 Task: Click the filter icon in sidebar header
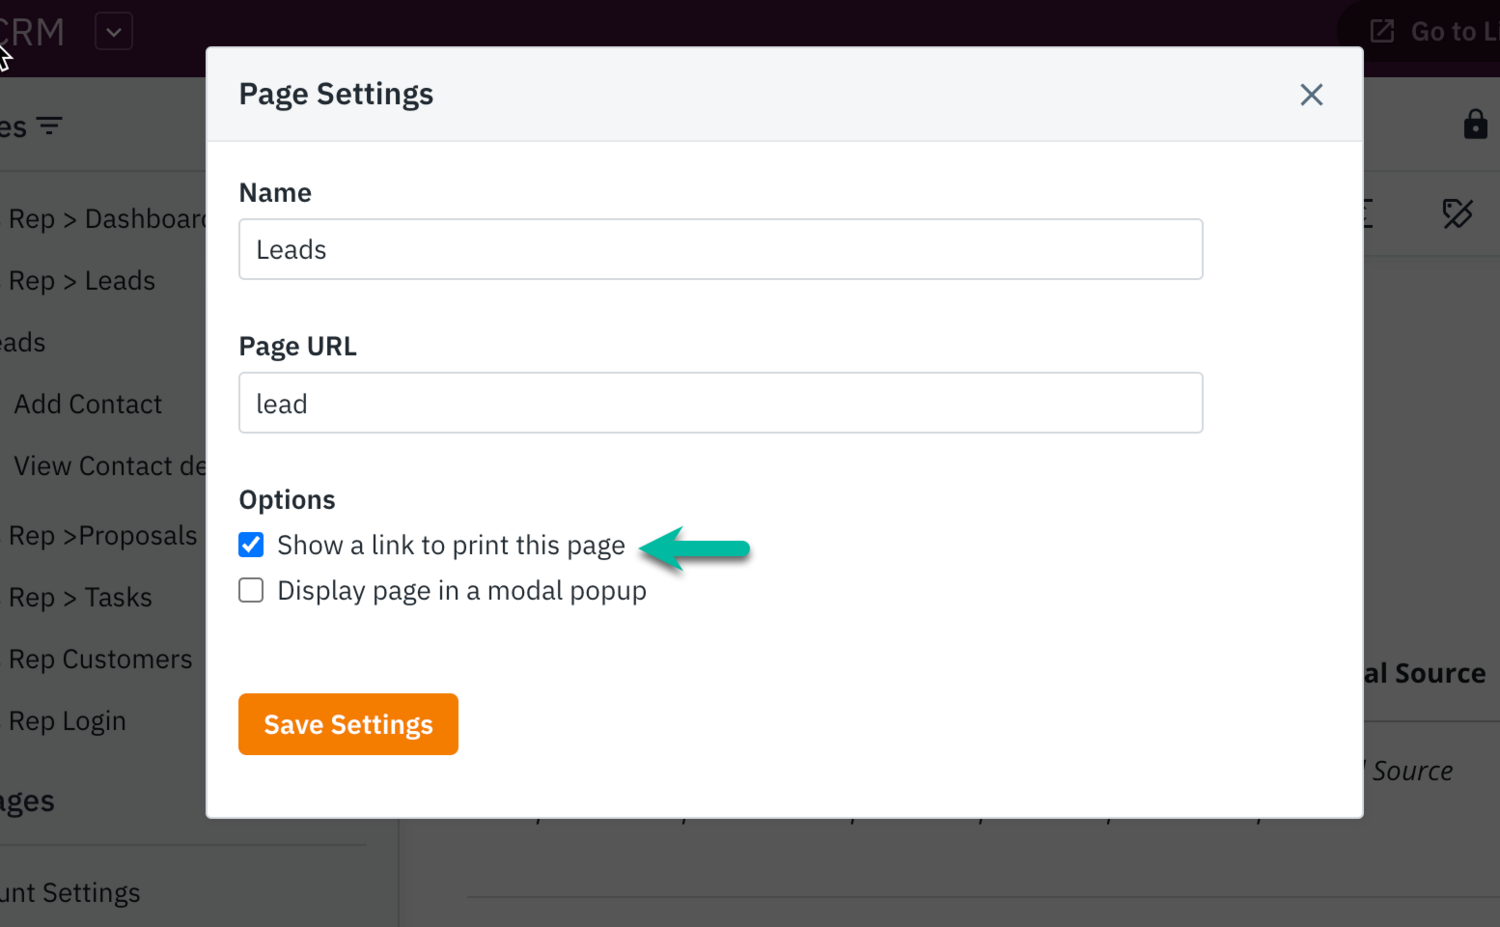pyautogui.click(x=49, y=126)
